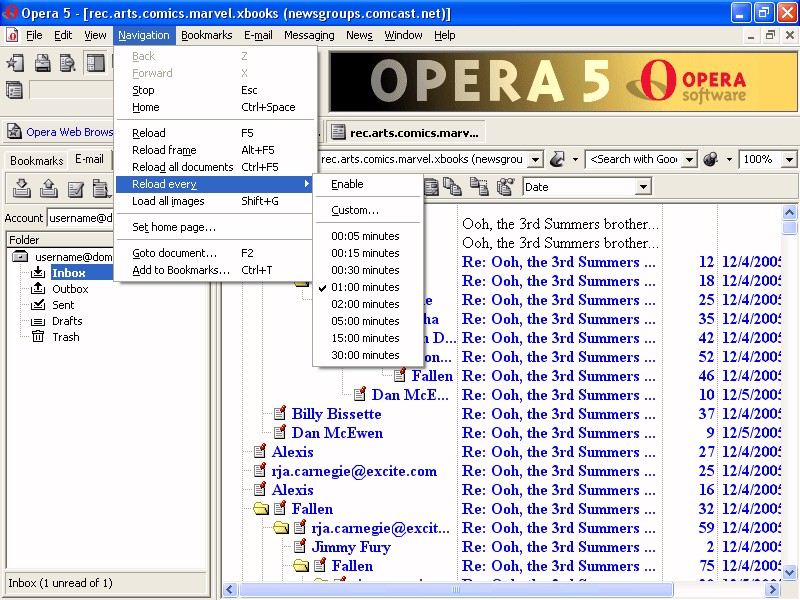Click the Opera document icon left of File
Screen dimensions: 800x600
[12, 35]
